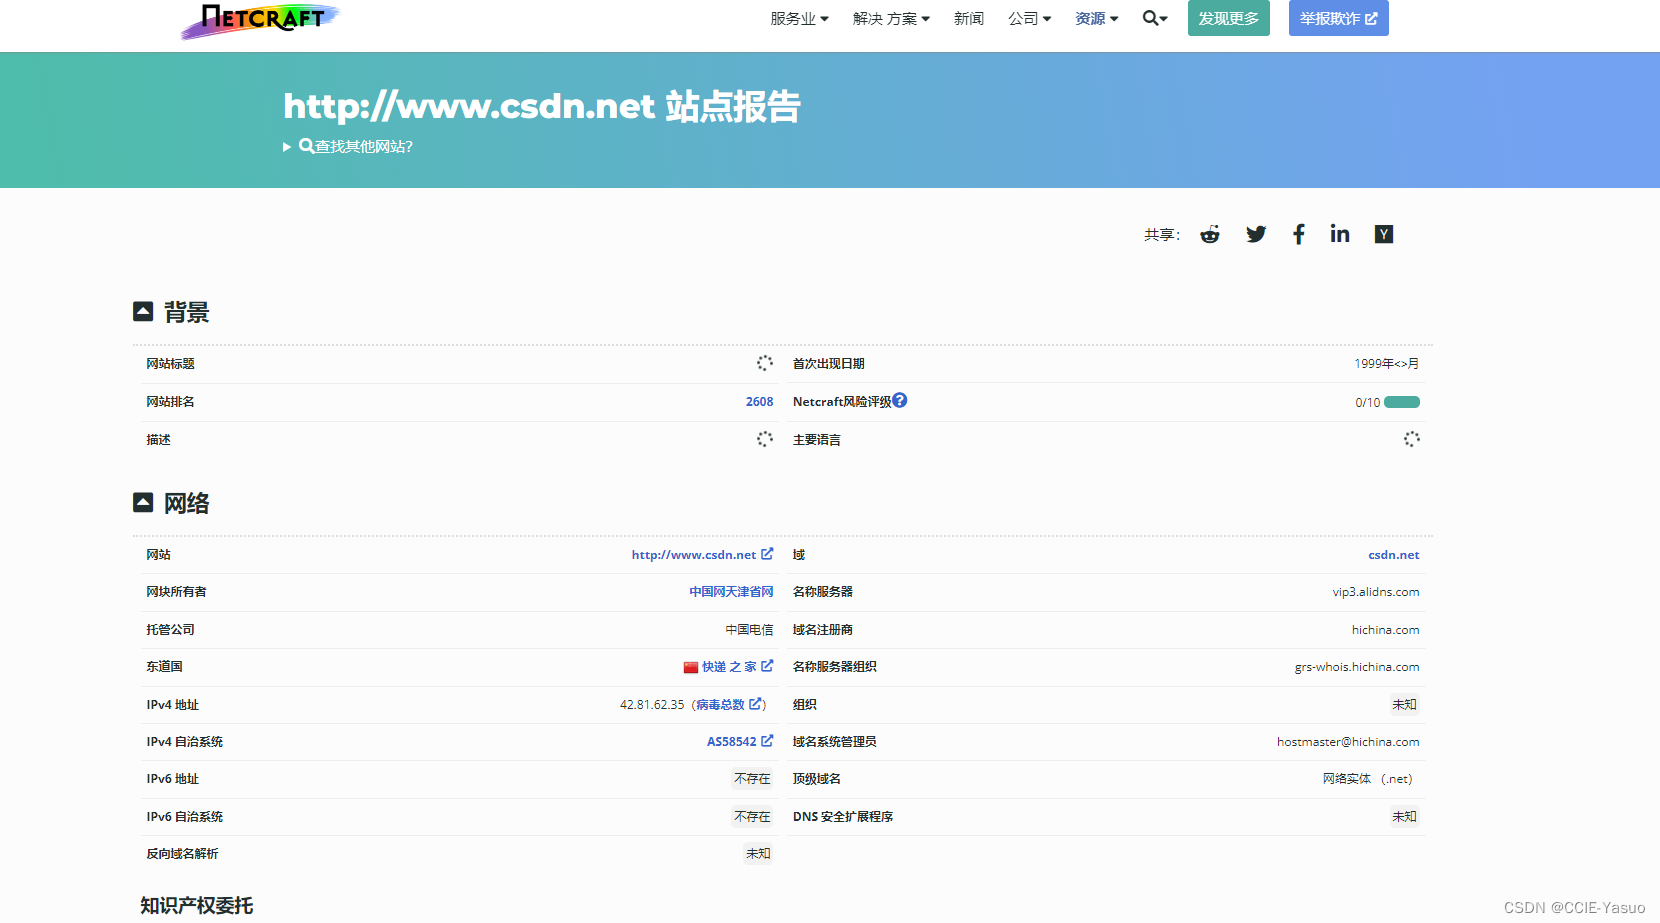Share report on Hacker News

[1384, 234]
